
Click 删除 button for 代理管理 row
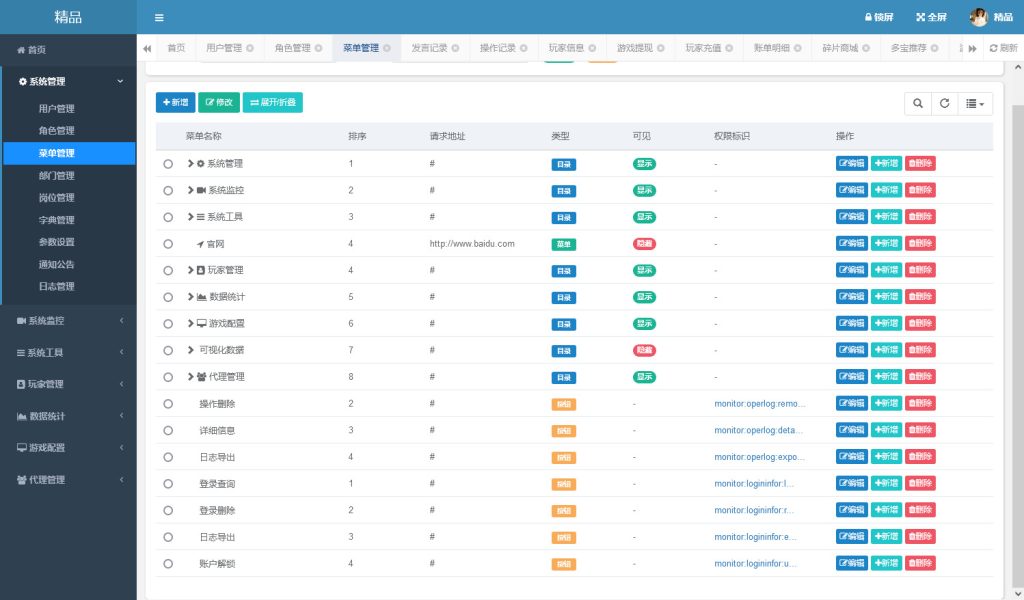coord(920,377)
